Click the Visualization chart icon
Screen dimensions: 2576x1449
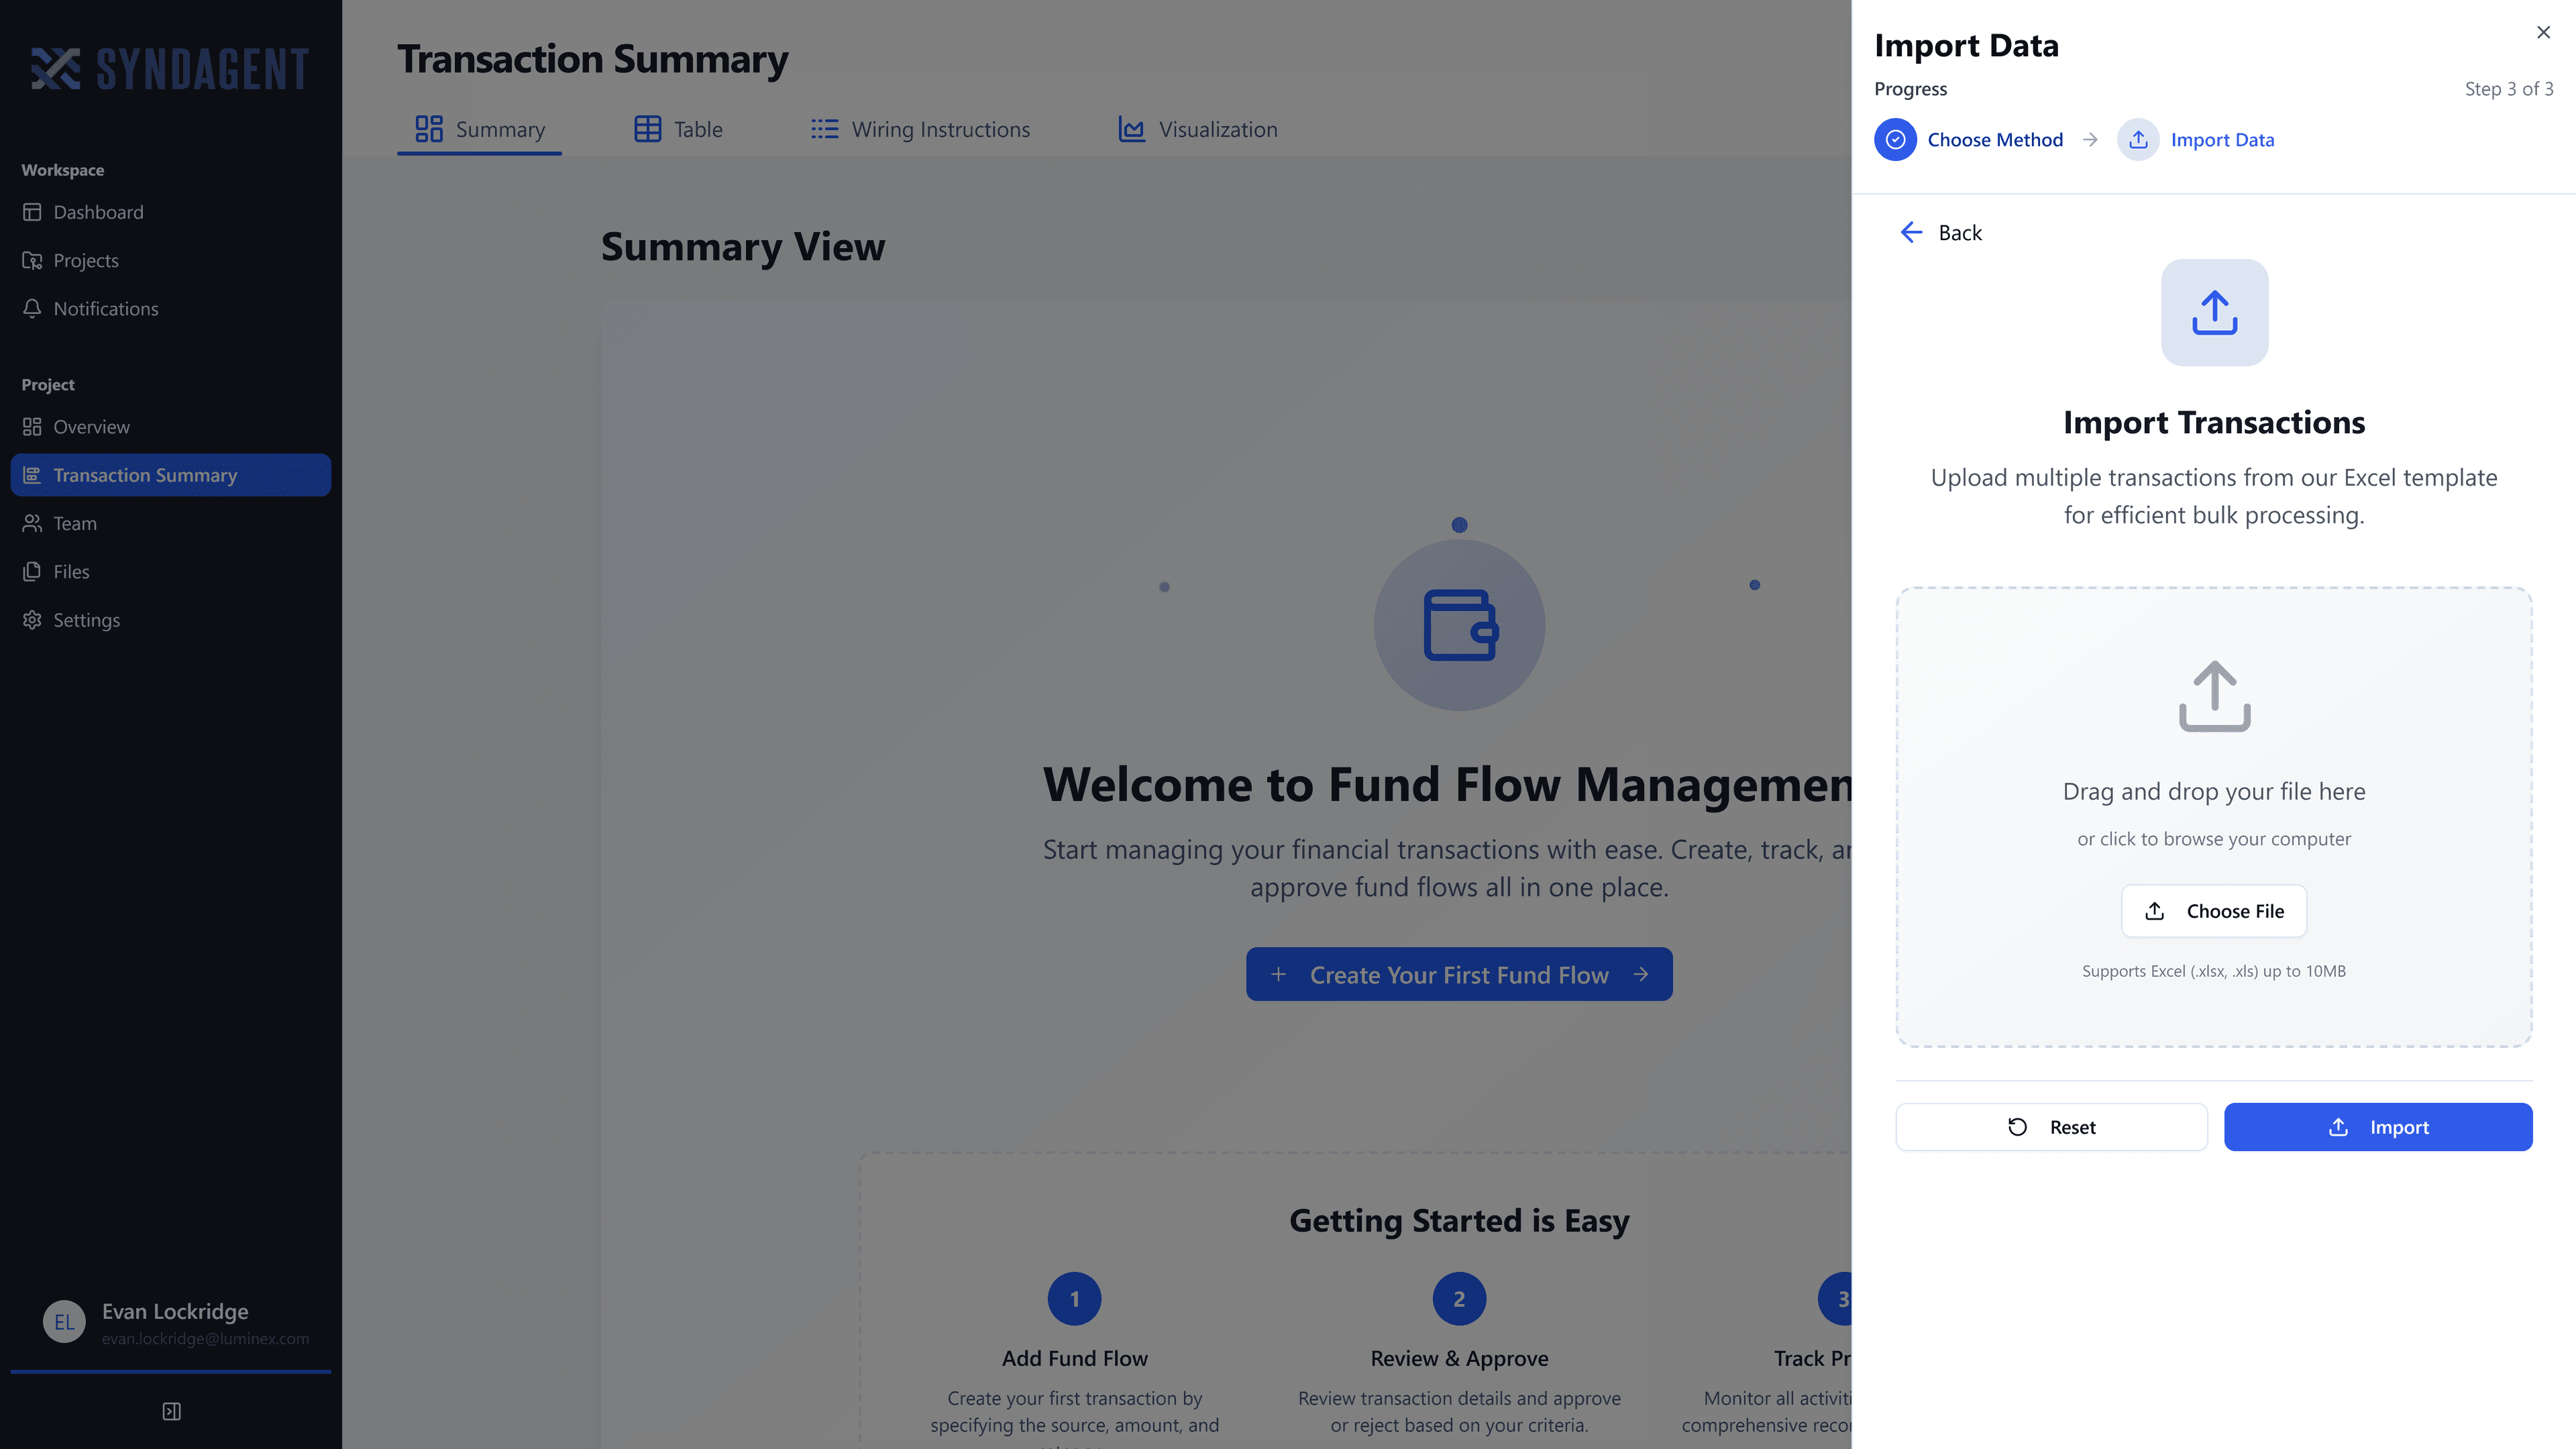[1132, 129]
